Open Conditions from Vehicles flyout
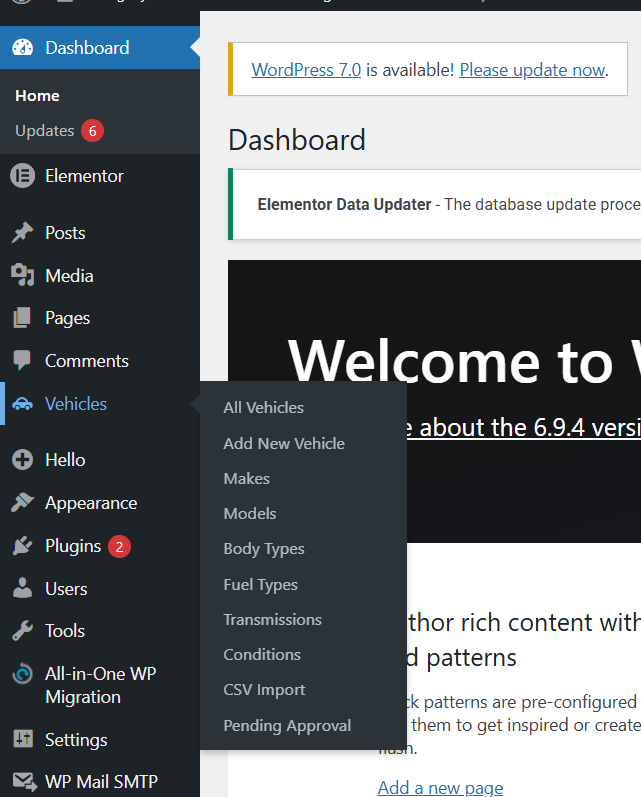641x797 pixels. click(x=262, y=654)
